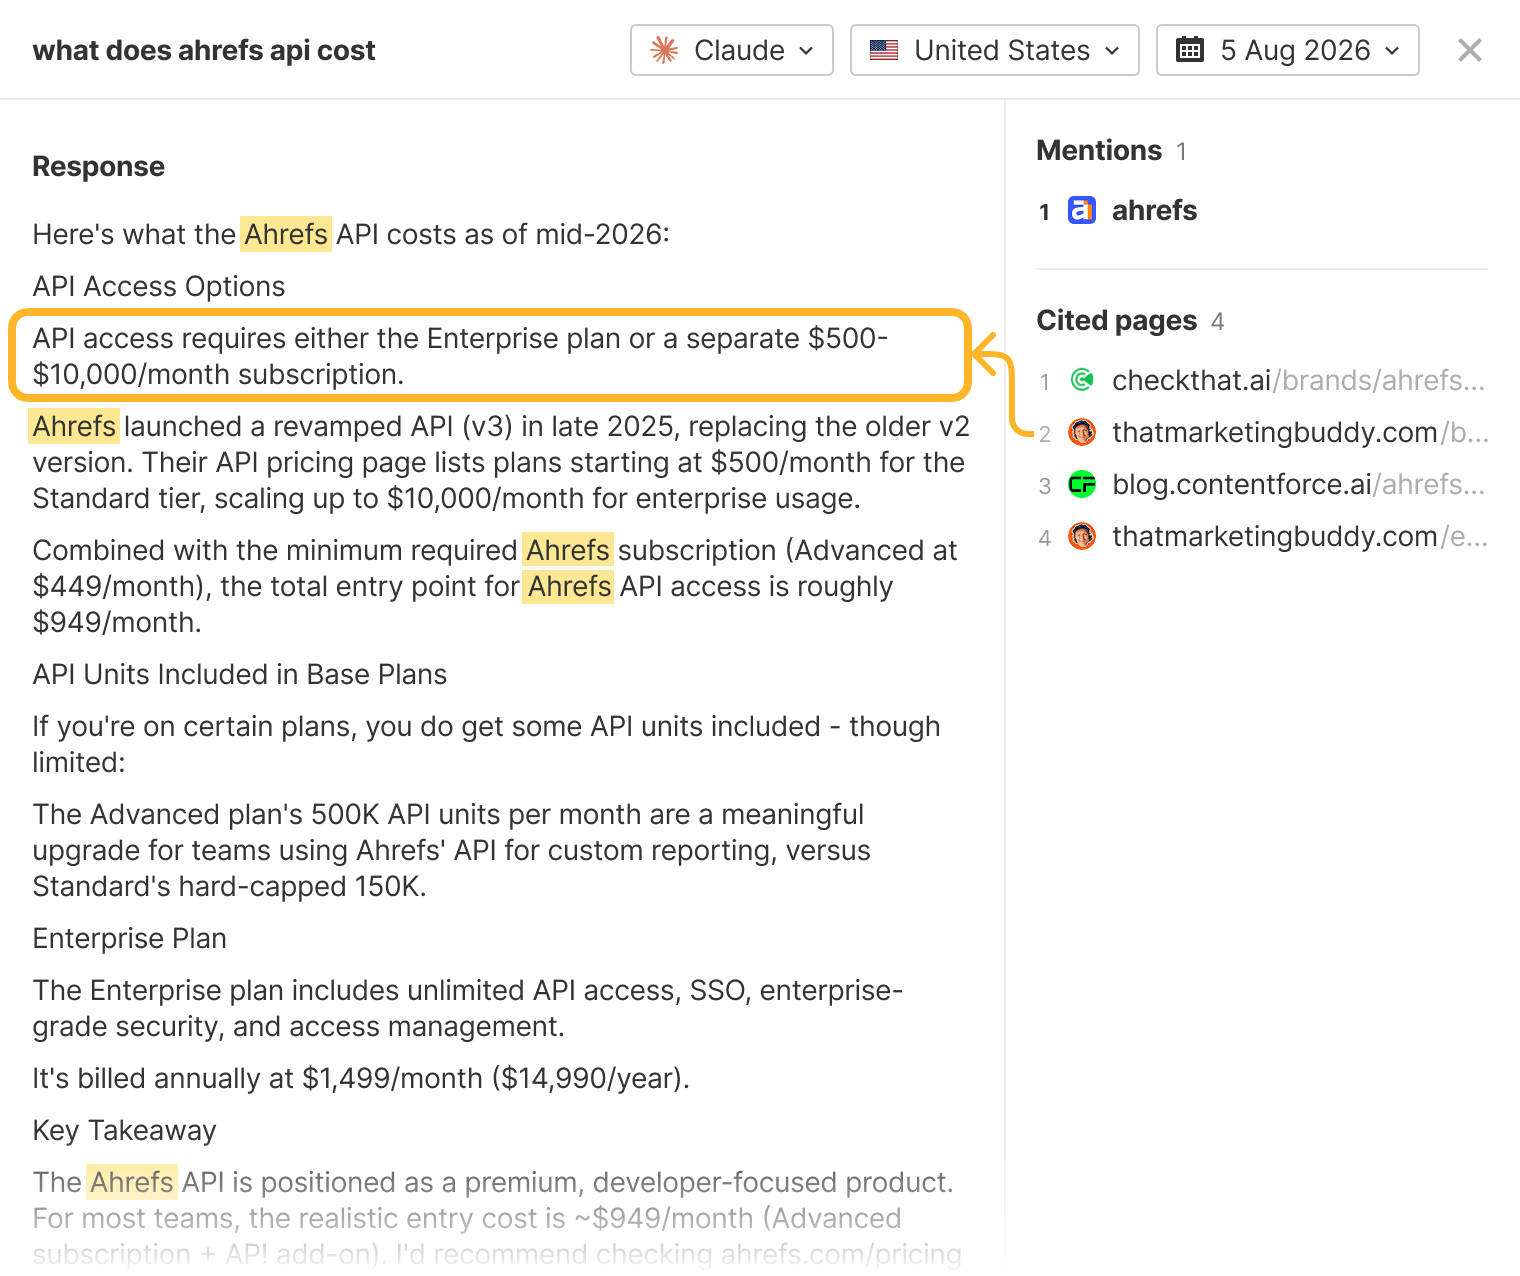1520x1276 pixels.
Task: Click highlighted Ahrefs before 'API access is roughly'
Action: click(570, 586)
